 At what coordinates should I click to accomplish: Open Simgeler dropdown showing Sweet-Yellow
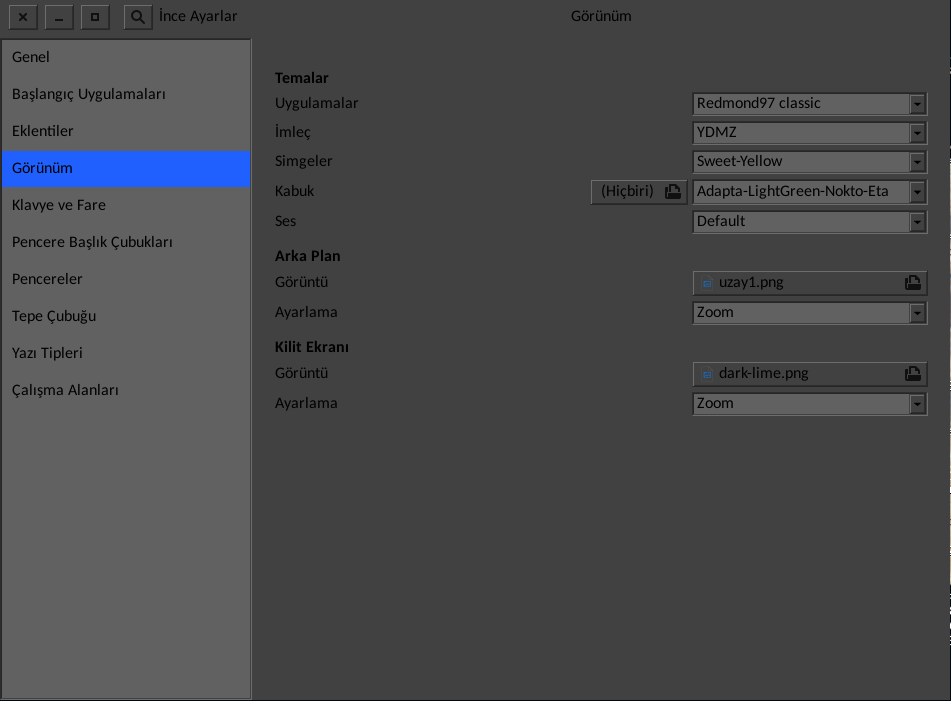(810, 162)
